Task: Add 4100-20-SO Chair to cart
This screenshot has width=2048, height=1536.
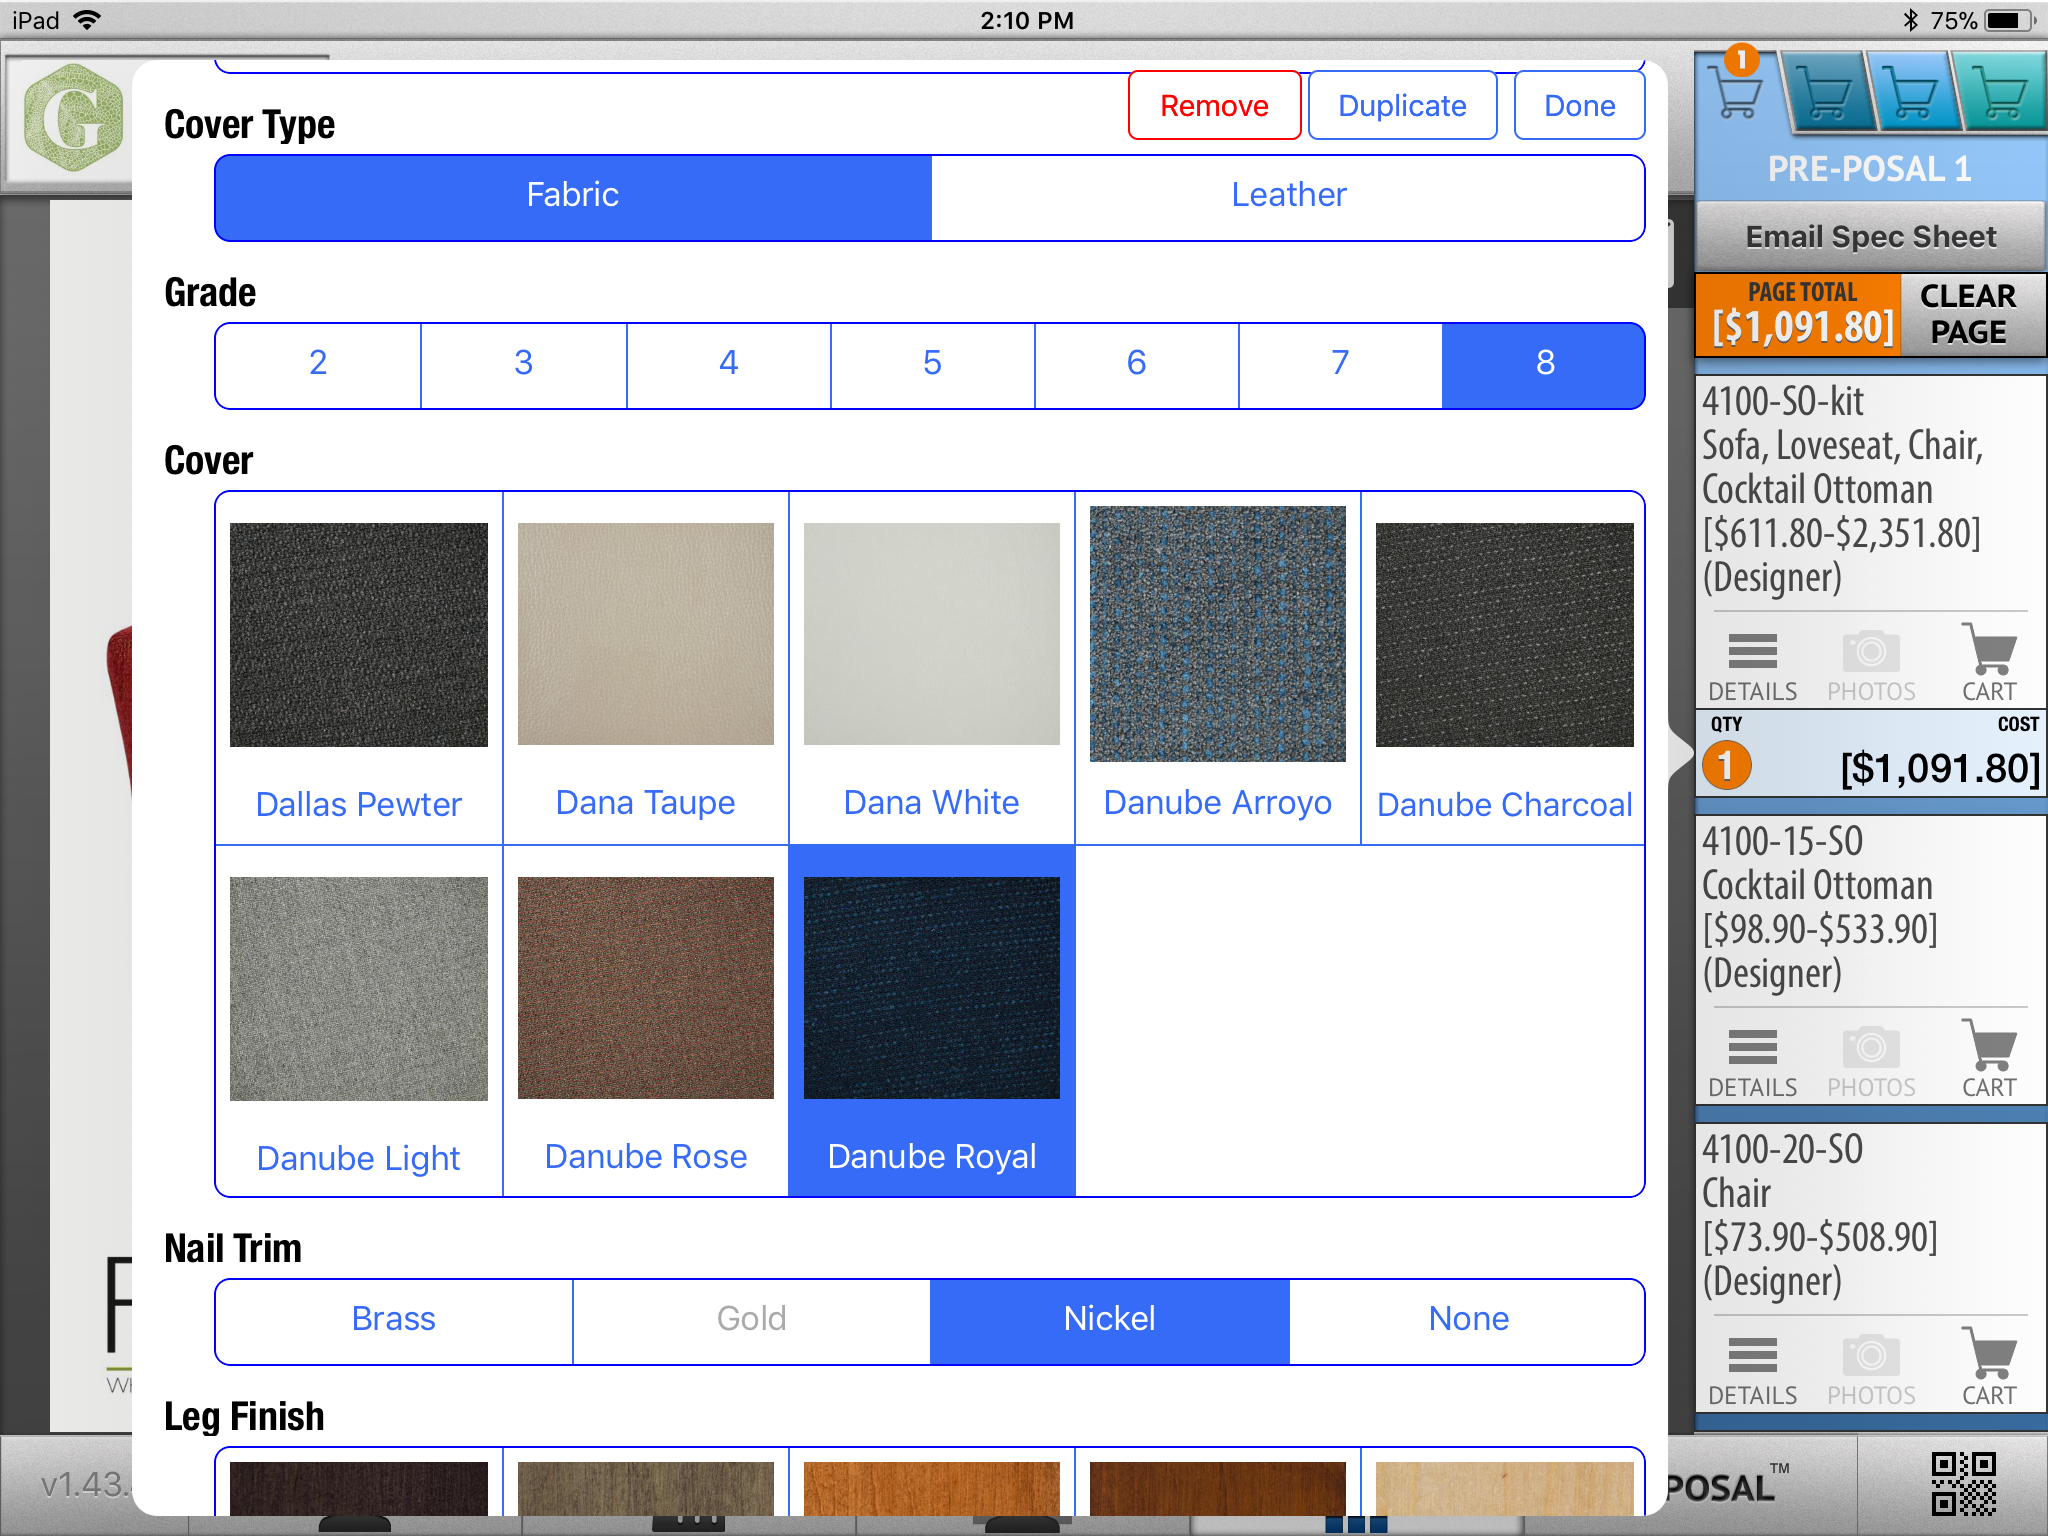Action: [x=1988, y=1367]
